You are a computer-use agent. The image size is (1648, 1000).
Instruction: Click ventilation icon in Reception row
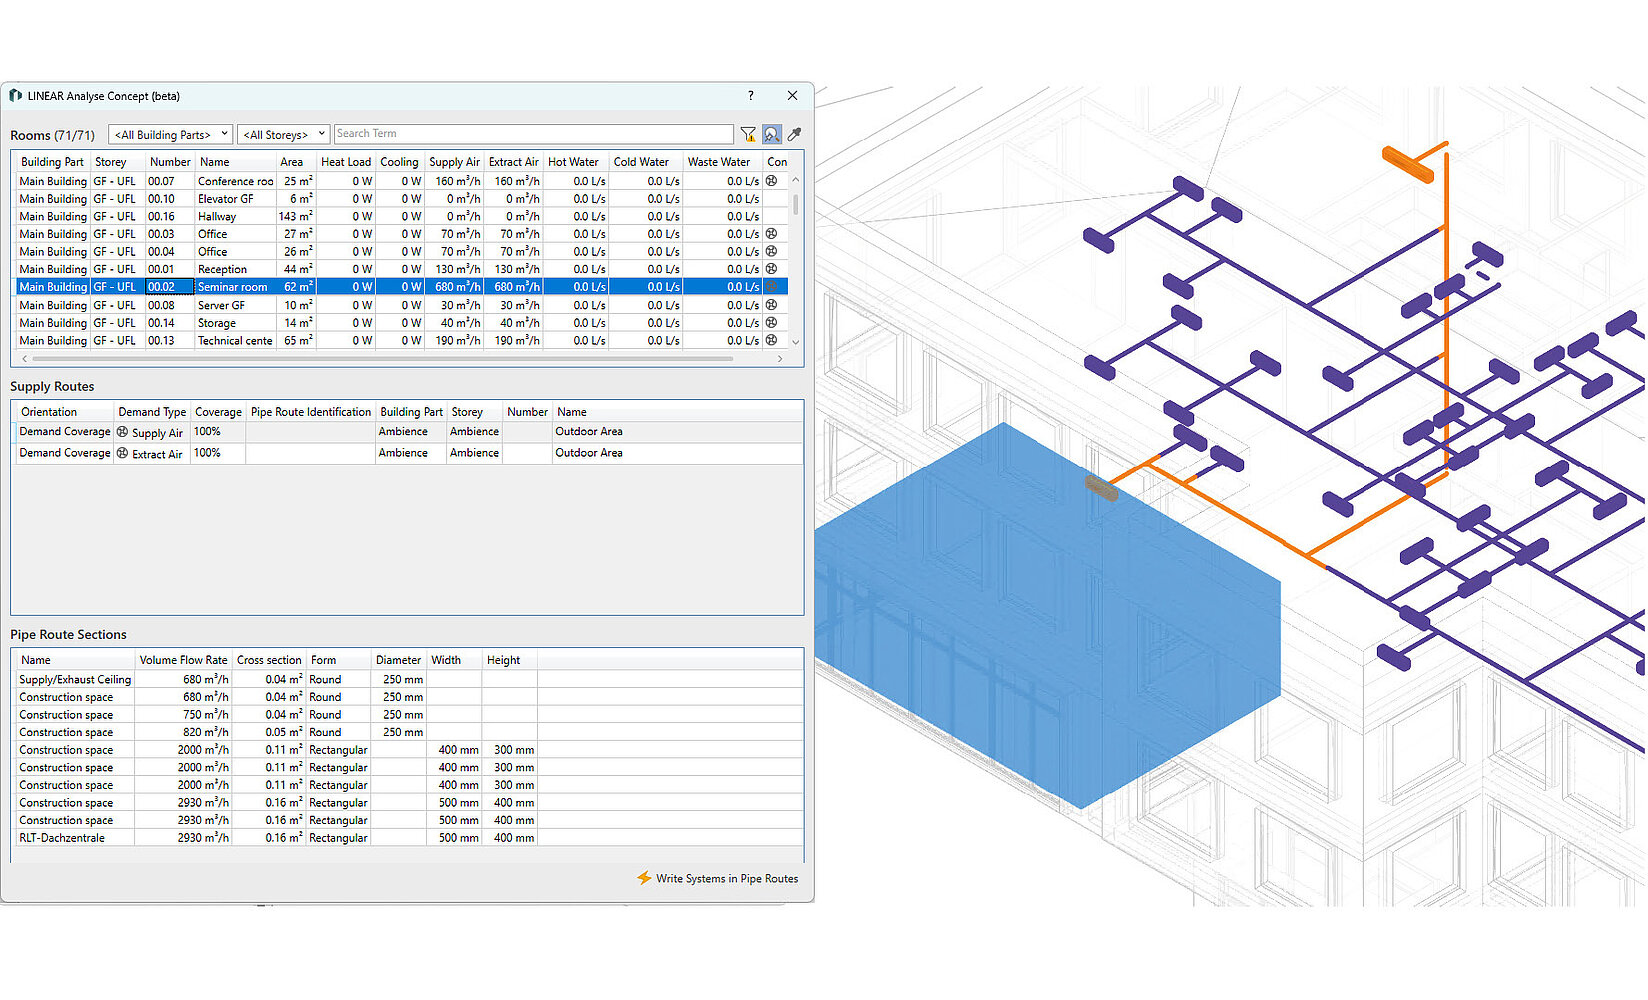point(771,269)
